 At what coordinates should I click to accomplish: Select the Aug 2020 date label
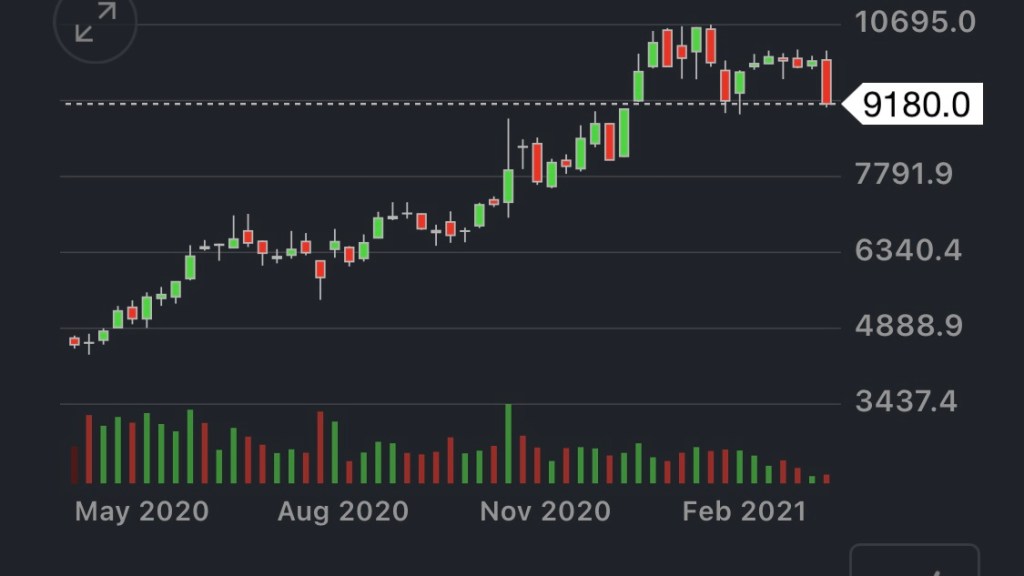pyautogui.click(x=343, y=512)
